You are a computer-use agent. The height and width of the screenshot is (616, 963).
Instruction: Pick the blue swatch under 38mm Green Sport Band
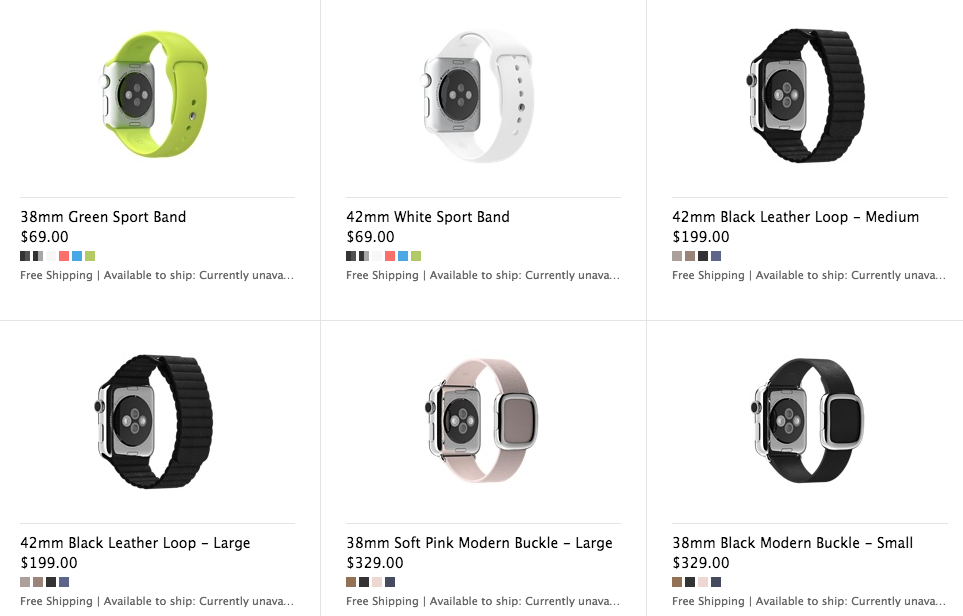(x=77, y=256)
